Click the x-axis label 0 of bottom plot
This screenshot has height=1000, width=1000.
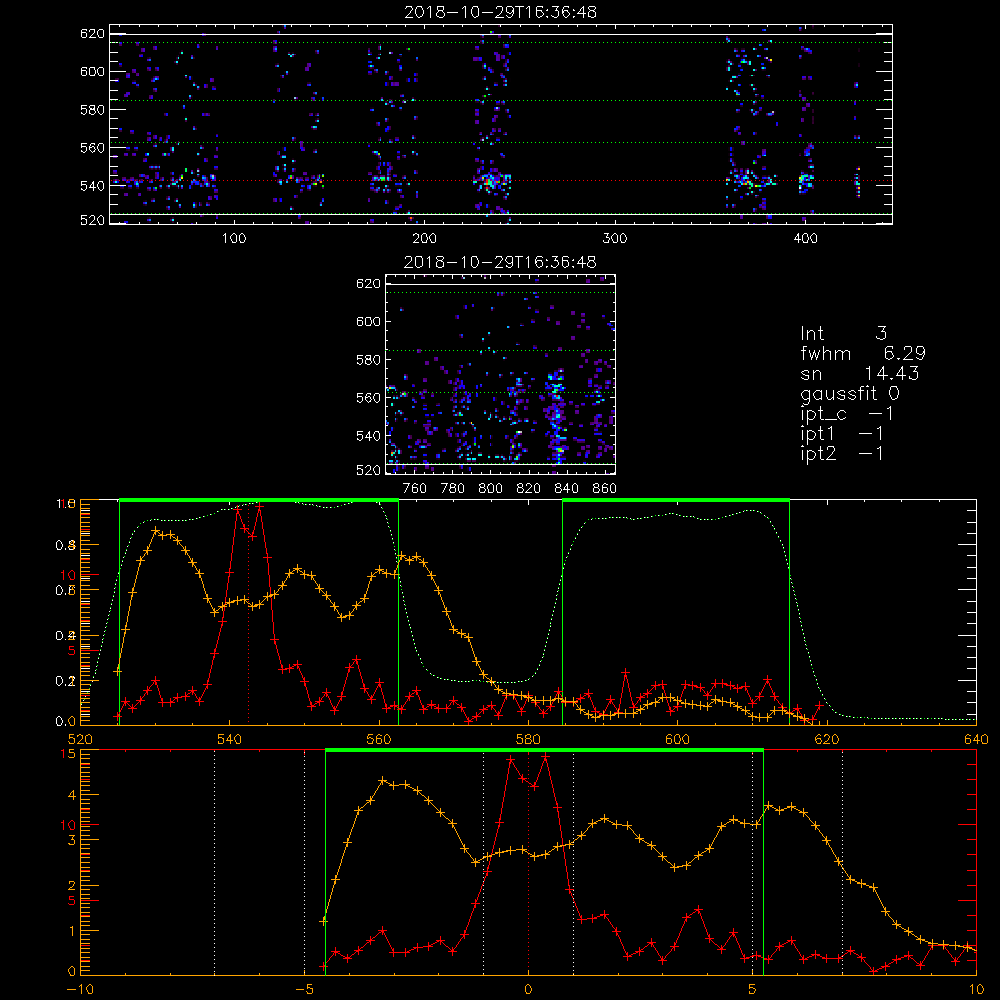point(528,990)
